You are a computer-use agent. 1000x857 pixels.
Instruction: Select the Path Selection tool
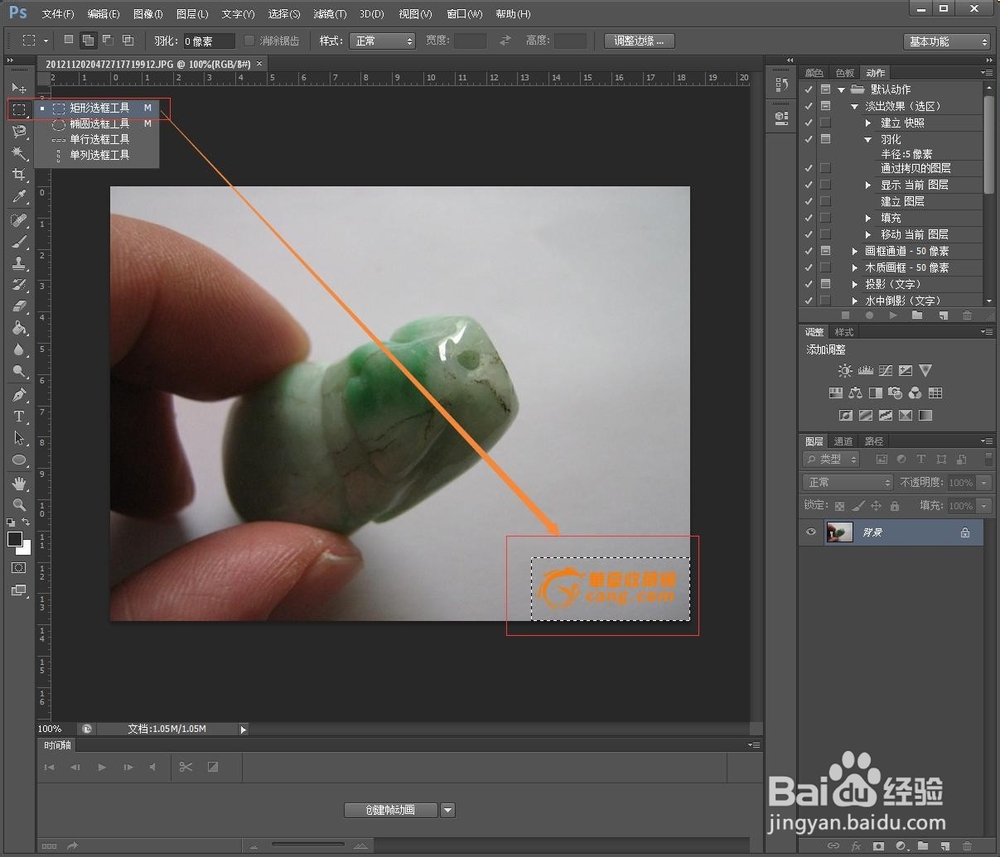coord(18,439)
